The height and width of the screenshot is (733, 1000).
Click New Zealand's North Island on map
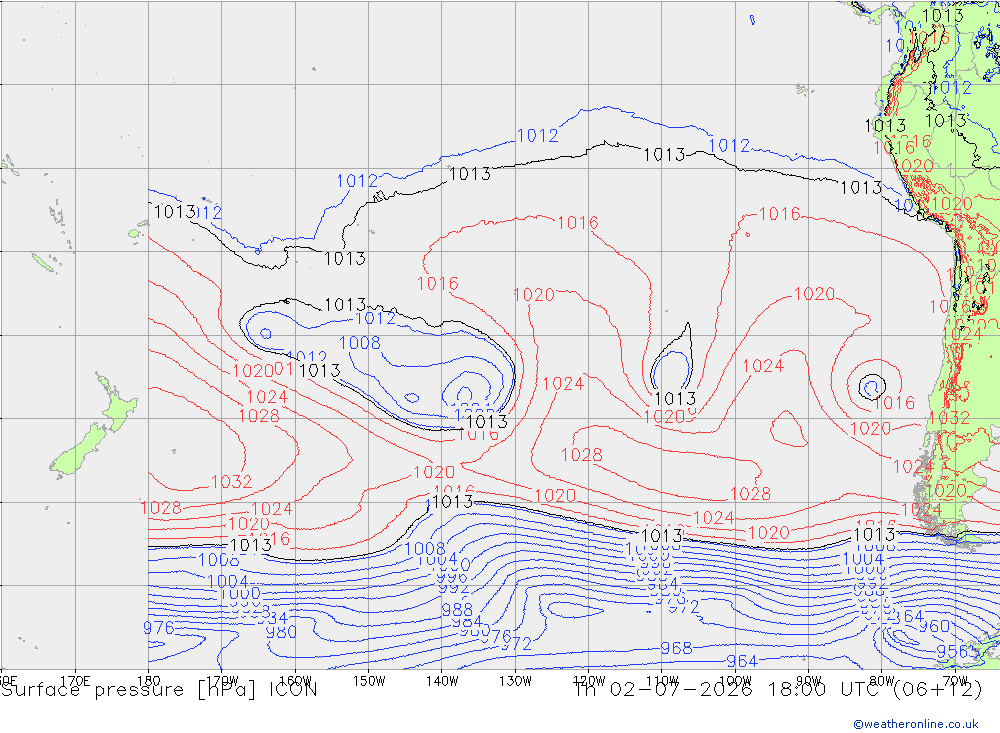point(118,402)
